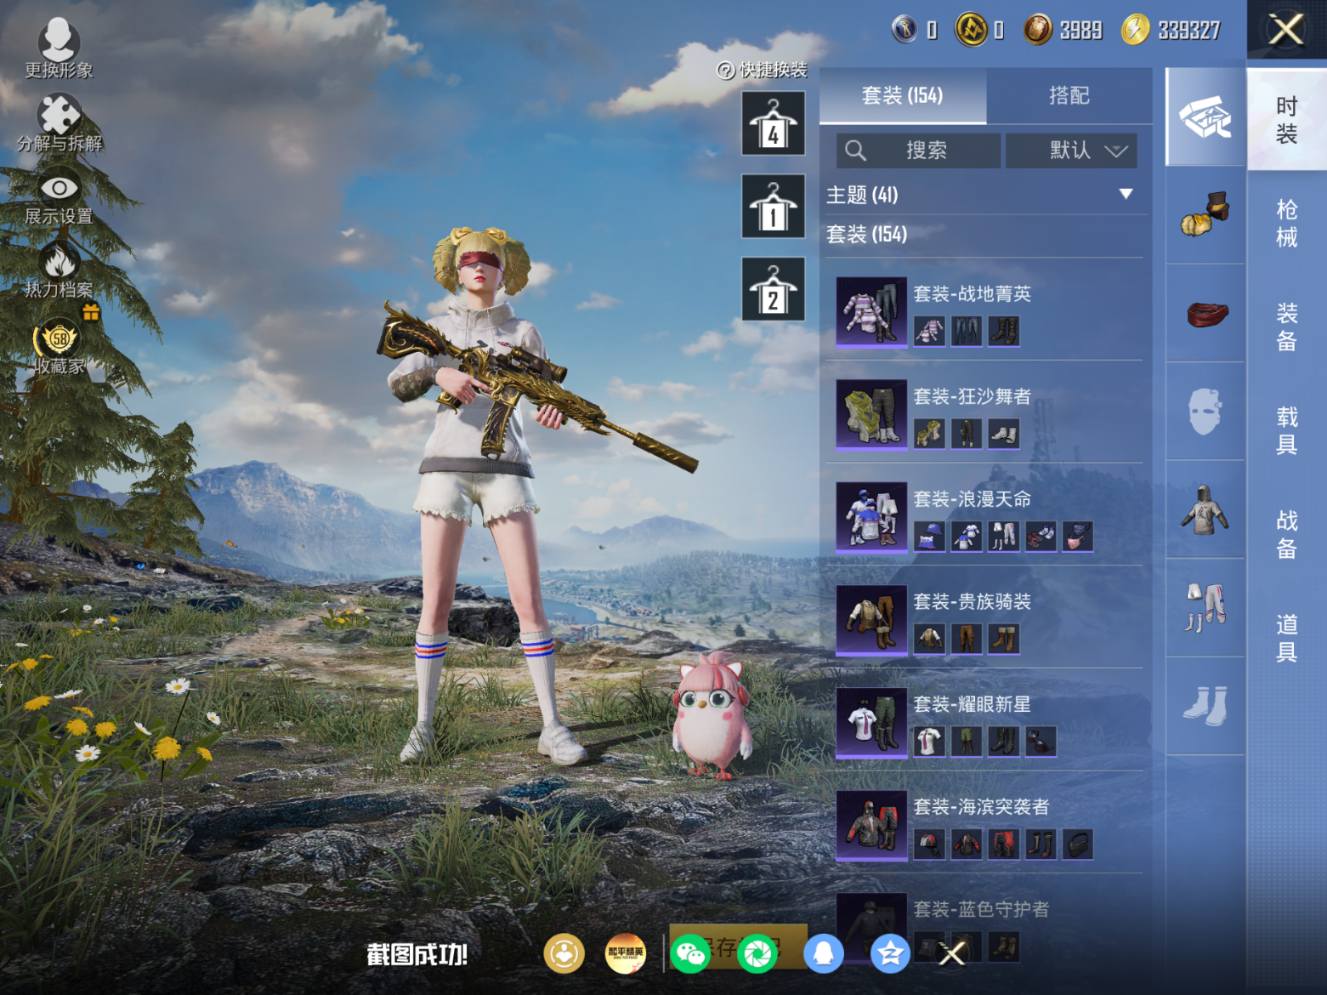Screen dimensions: 1327x995
Task: Select the full outfit set category icon
Action: tap(1206, 117)
